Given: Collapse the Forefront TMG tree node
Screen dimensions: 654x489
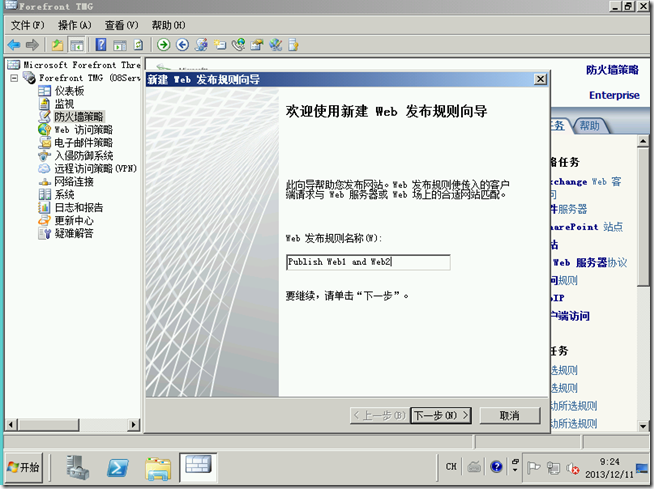Looking at the screenshot, I should click(x=14, y=78).
